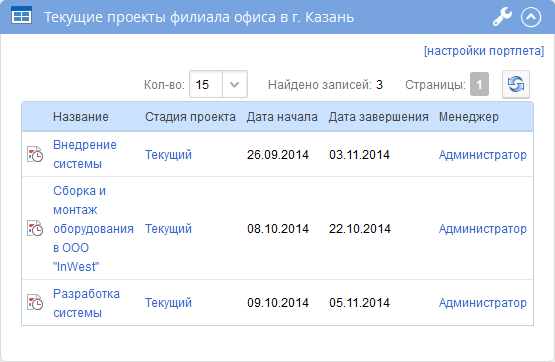Click the table icon in portlet header
This screenshot has width=555, height=362.
point(21,16)
